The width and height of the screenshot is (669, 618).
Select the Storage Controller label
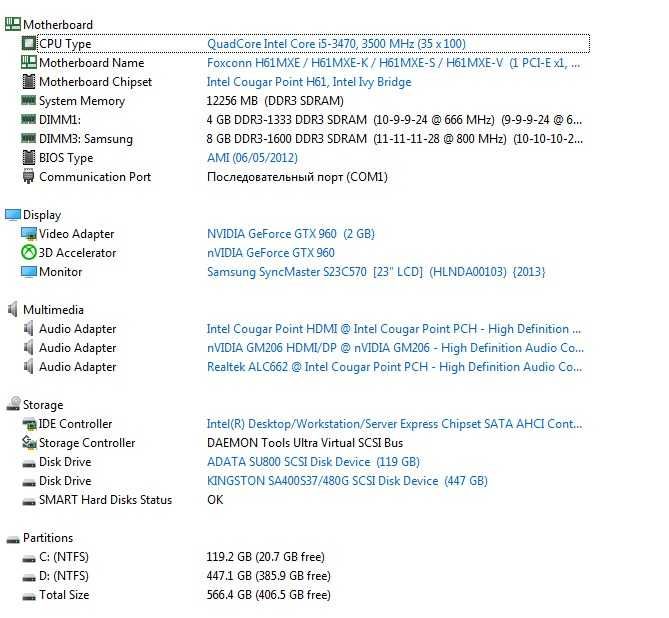(x=87, y=443)
